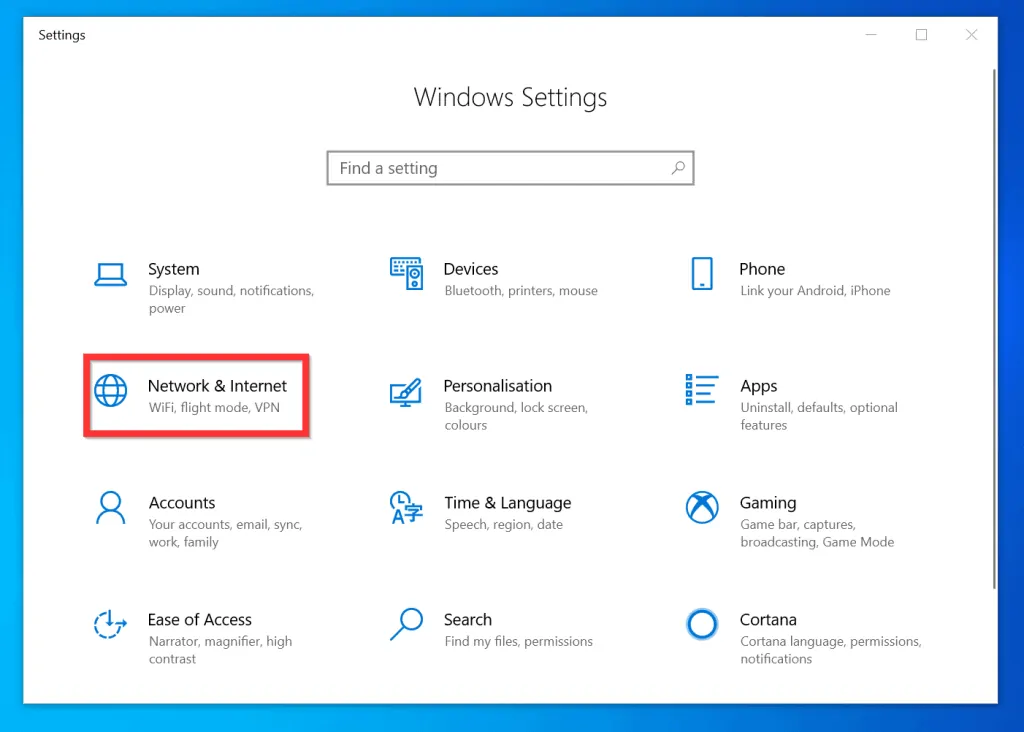Click the Gaming Xbox icon
Screen dimensions: 1024x732
702,508
